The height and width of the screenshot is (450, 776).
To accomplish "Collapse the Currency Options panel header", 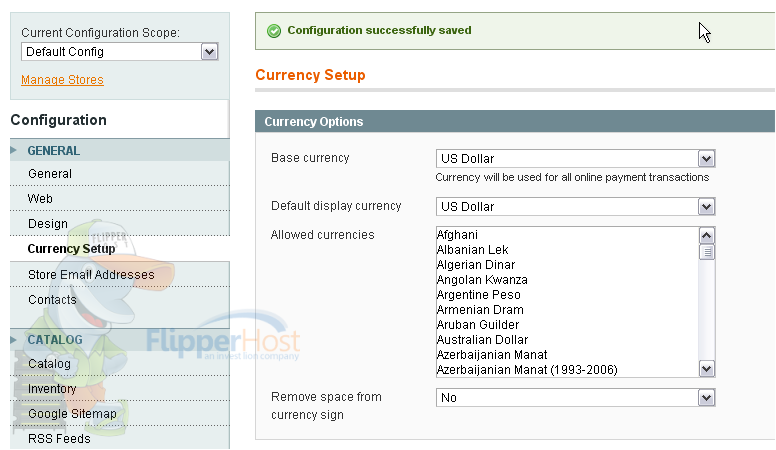I will (x=515, y=121).
